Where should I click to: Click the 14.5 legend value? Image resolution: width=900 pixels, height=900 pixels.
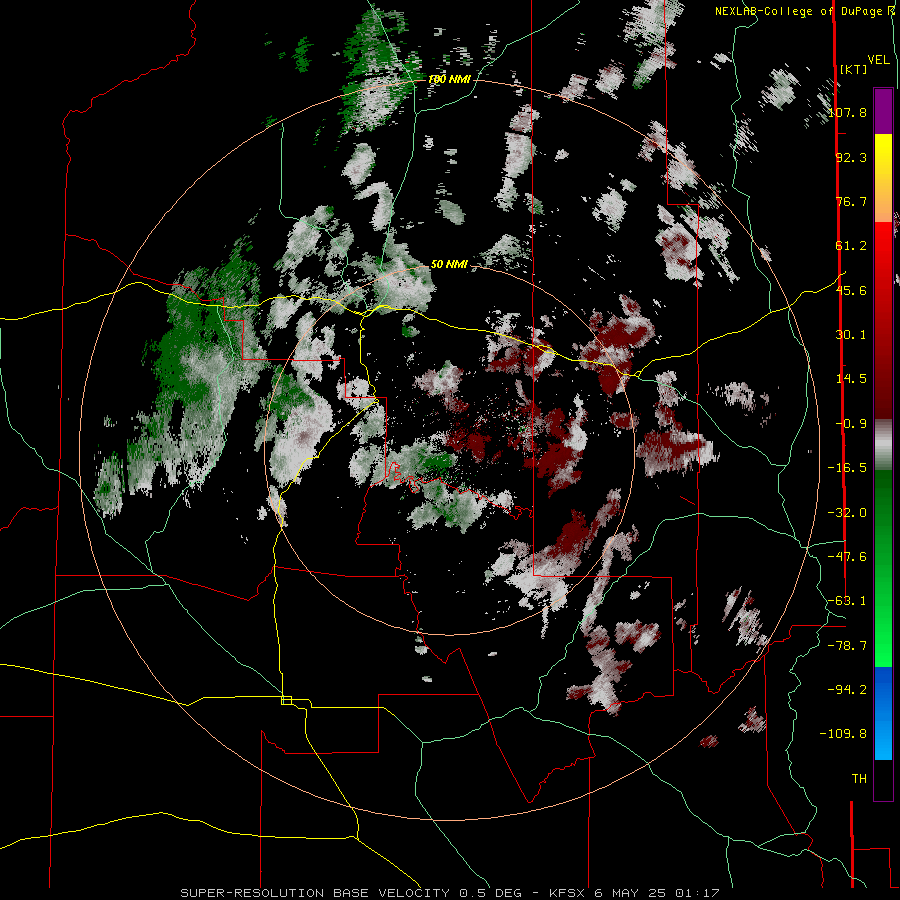tap(851, 379)
